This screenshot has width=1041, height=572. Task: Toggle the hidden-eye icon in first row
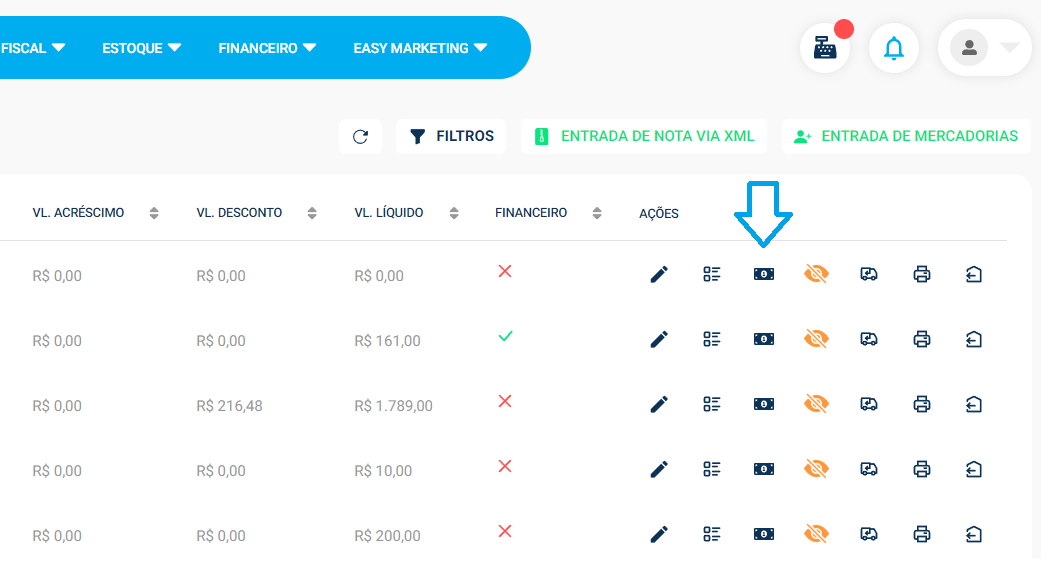click(x=817, y=274)
